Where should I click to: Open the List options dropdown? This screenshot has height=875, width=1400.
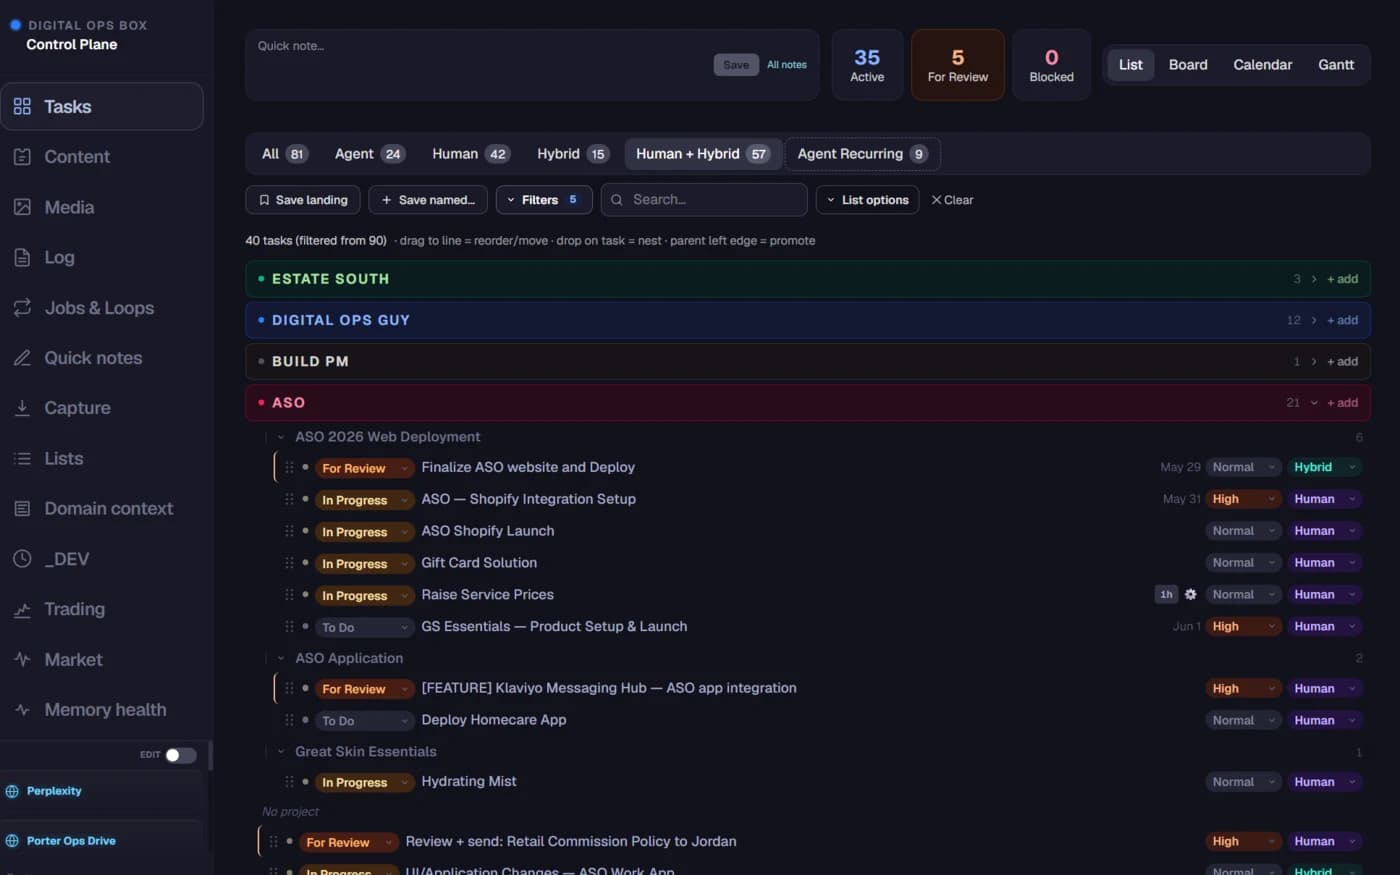click(867, 200)
